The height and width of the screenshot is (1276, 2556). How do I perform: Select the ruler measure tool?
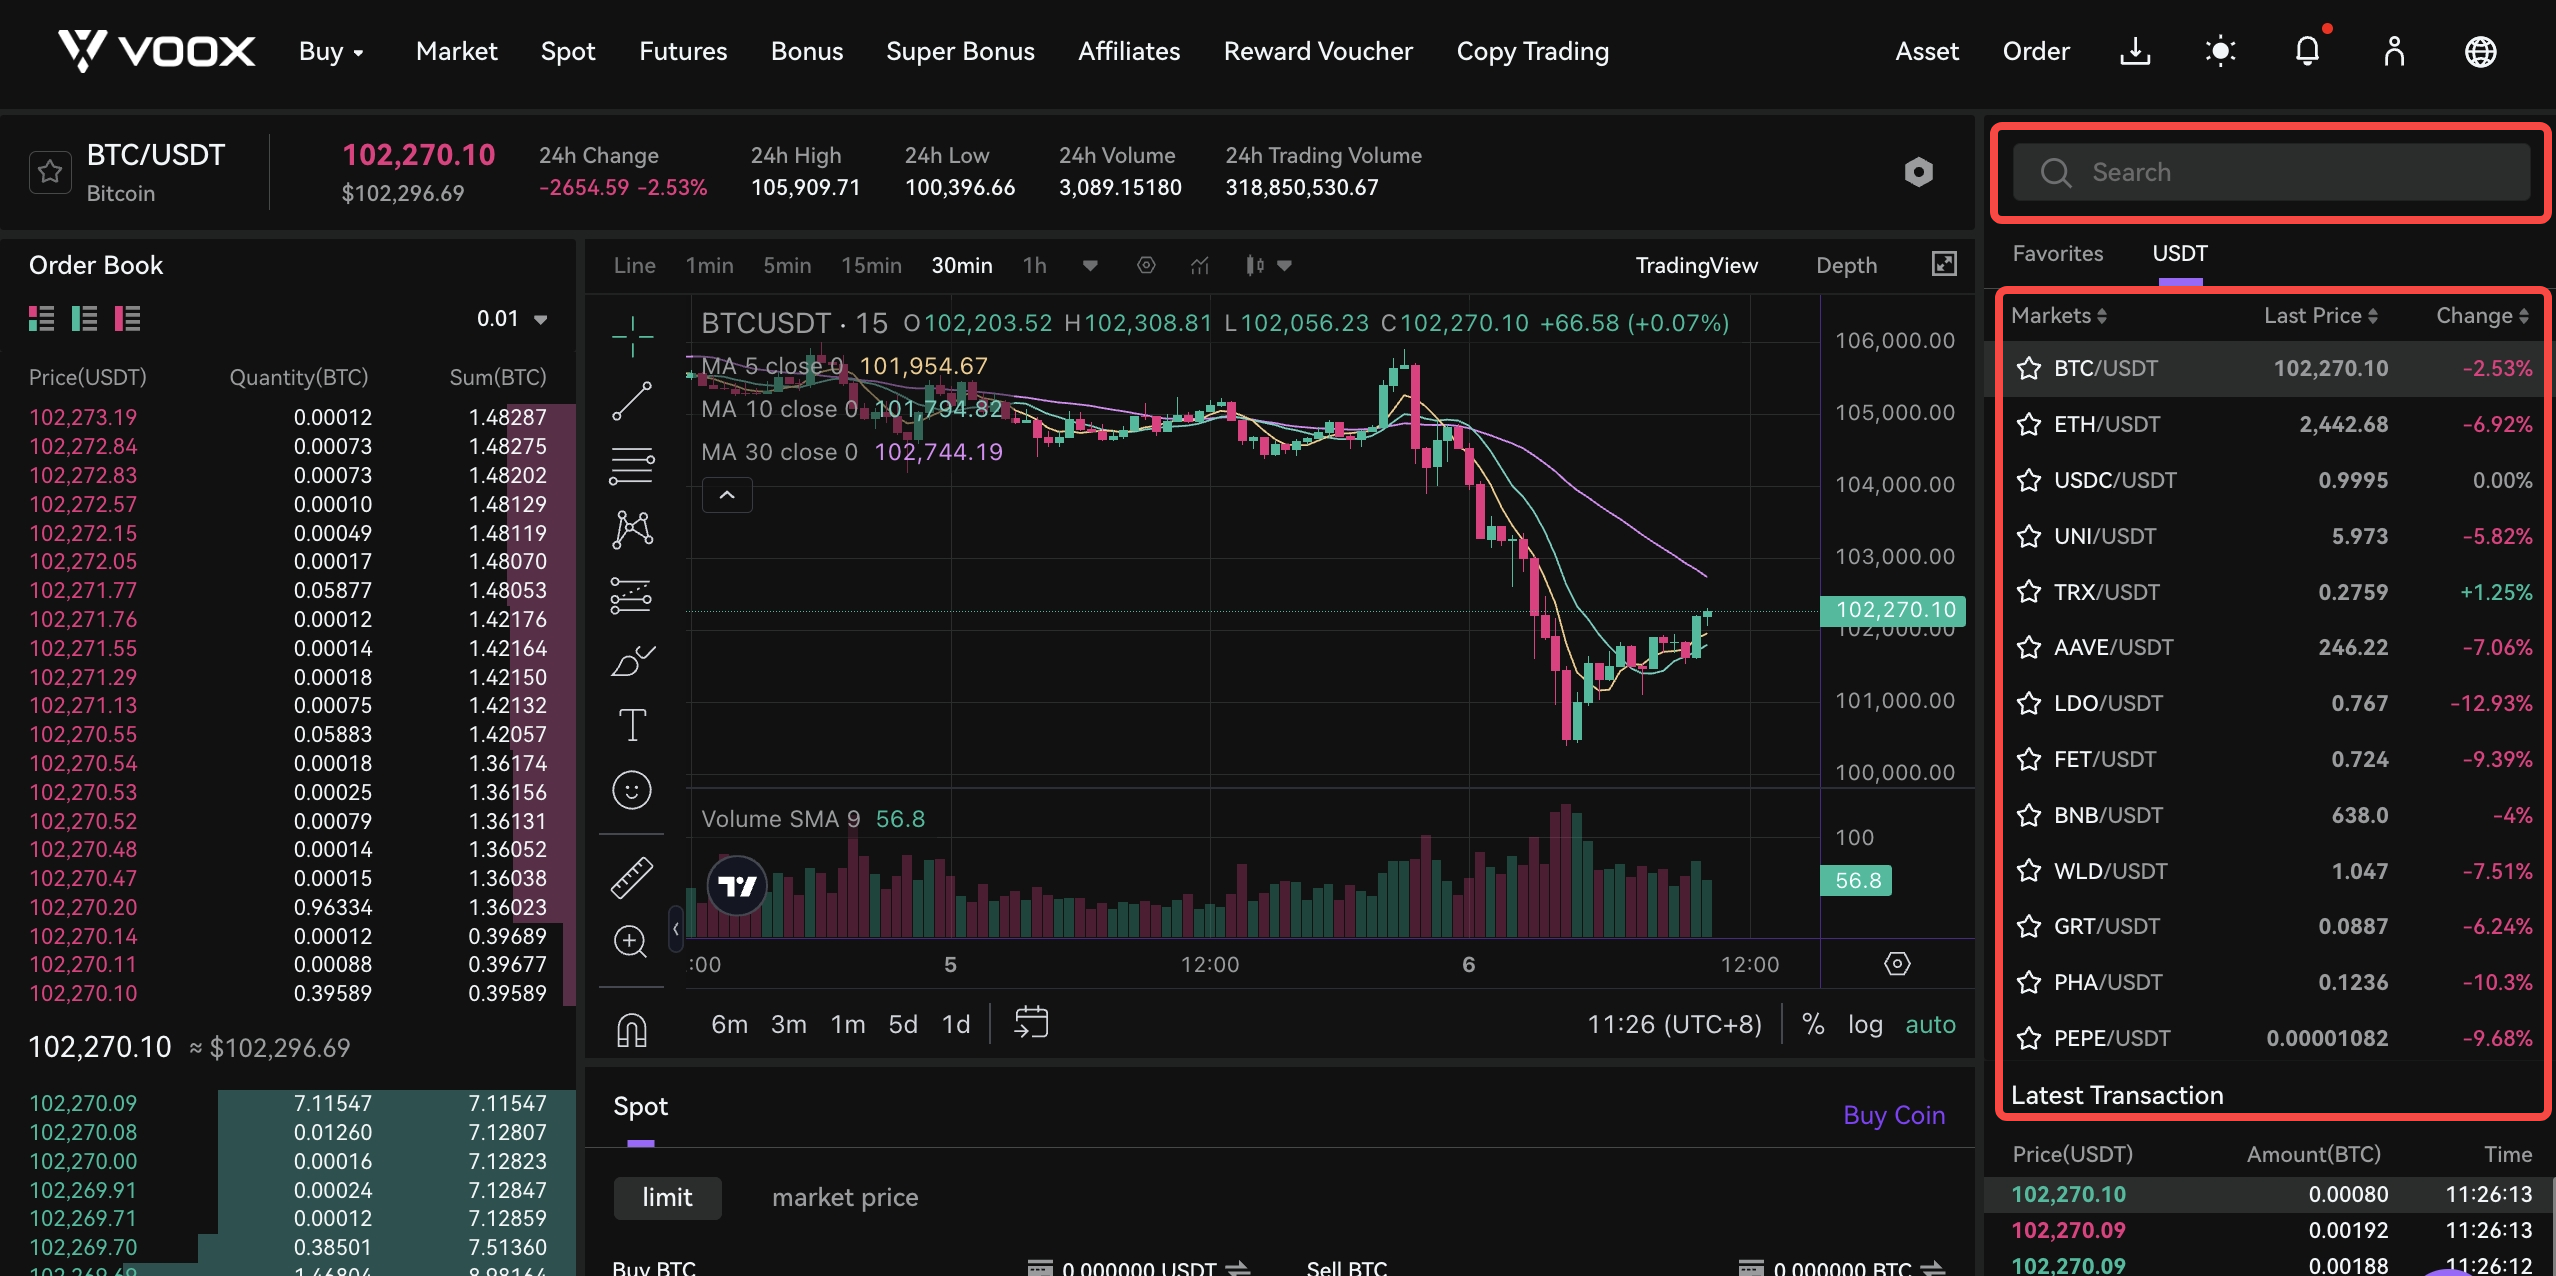[x=632, y=878]
